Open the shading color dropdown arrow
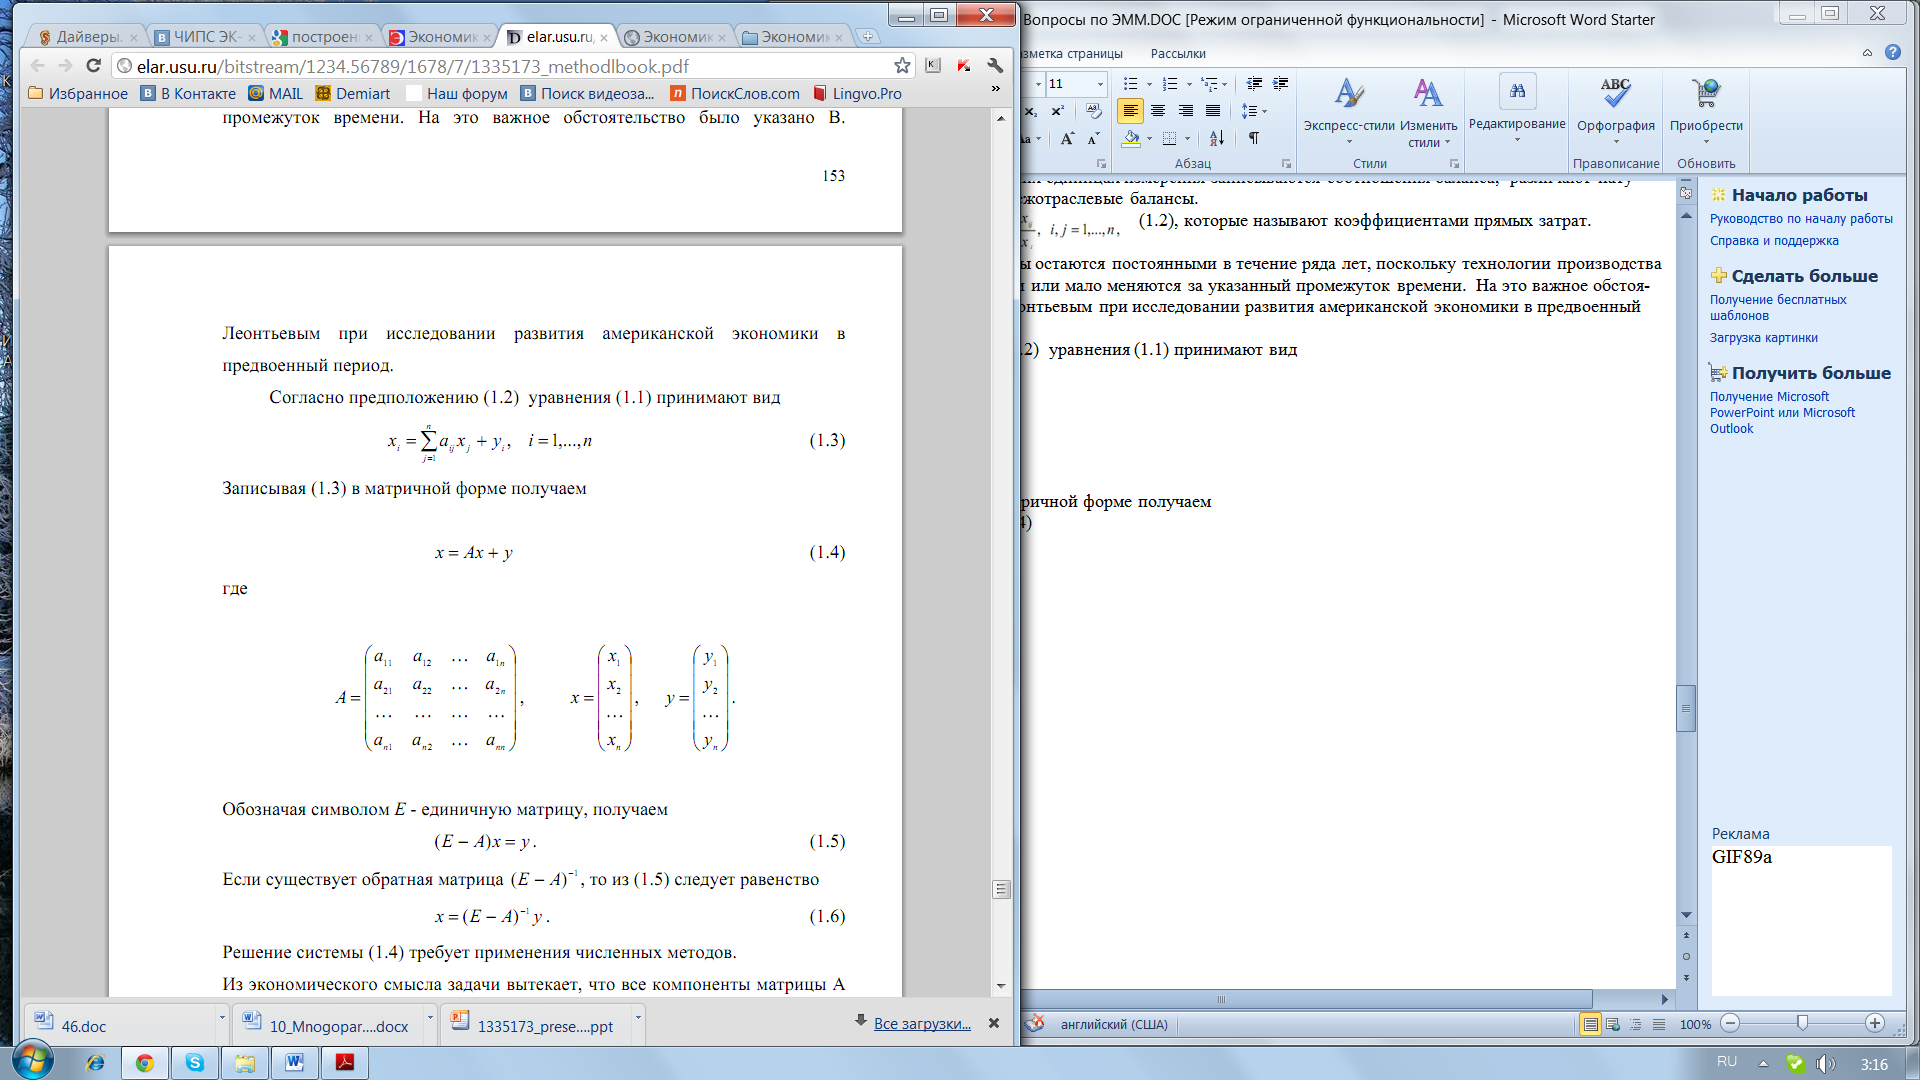This screenshot has height=1080, width=1920. coord(1149,138)
